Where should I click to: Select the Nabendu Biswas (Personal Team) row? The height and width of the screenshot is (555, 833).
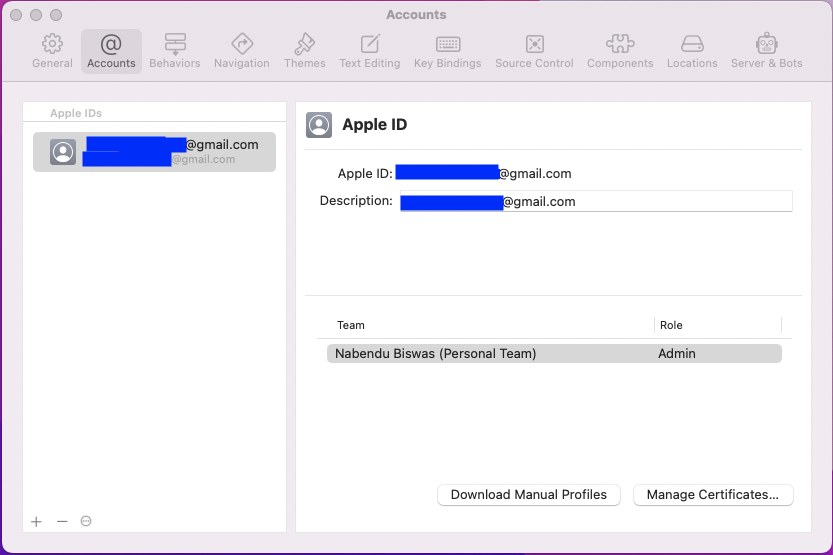coord(554,354)
